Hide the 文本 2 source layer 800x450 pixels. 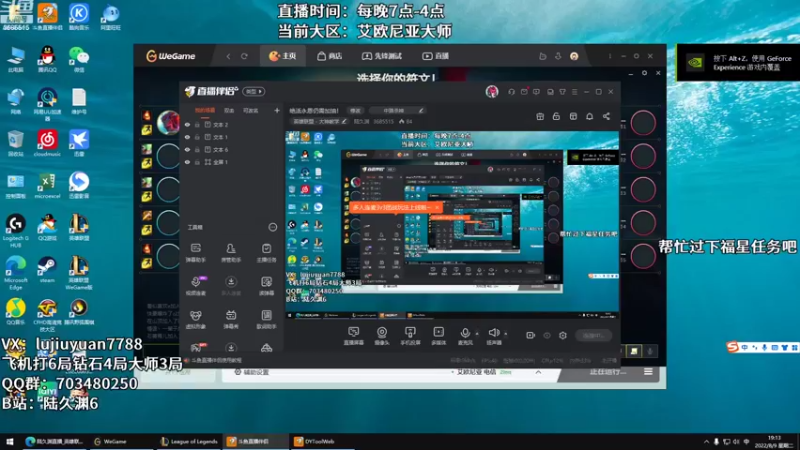(x=187, y=124)
